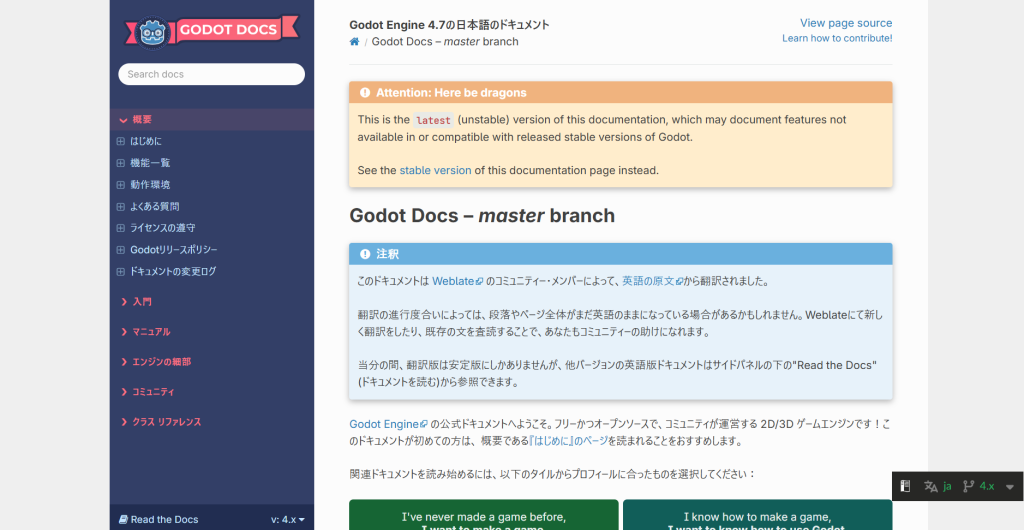Click the I know how to make a game tile
This screenshot has height=530, width=1024.
click(x=758, y=515)
